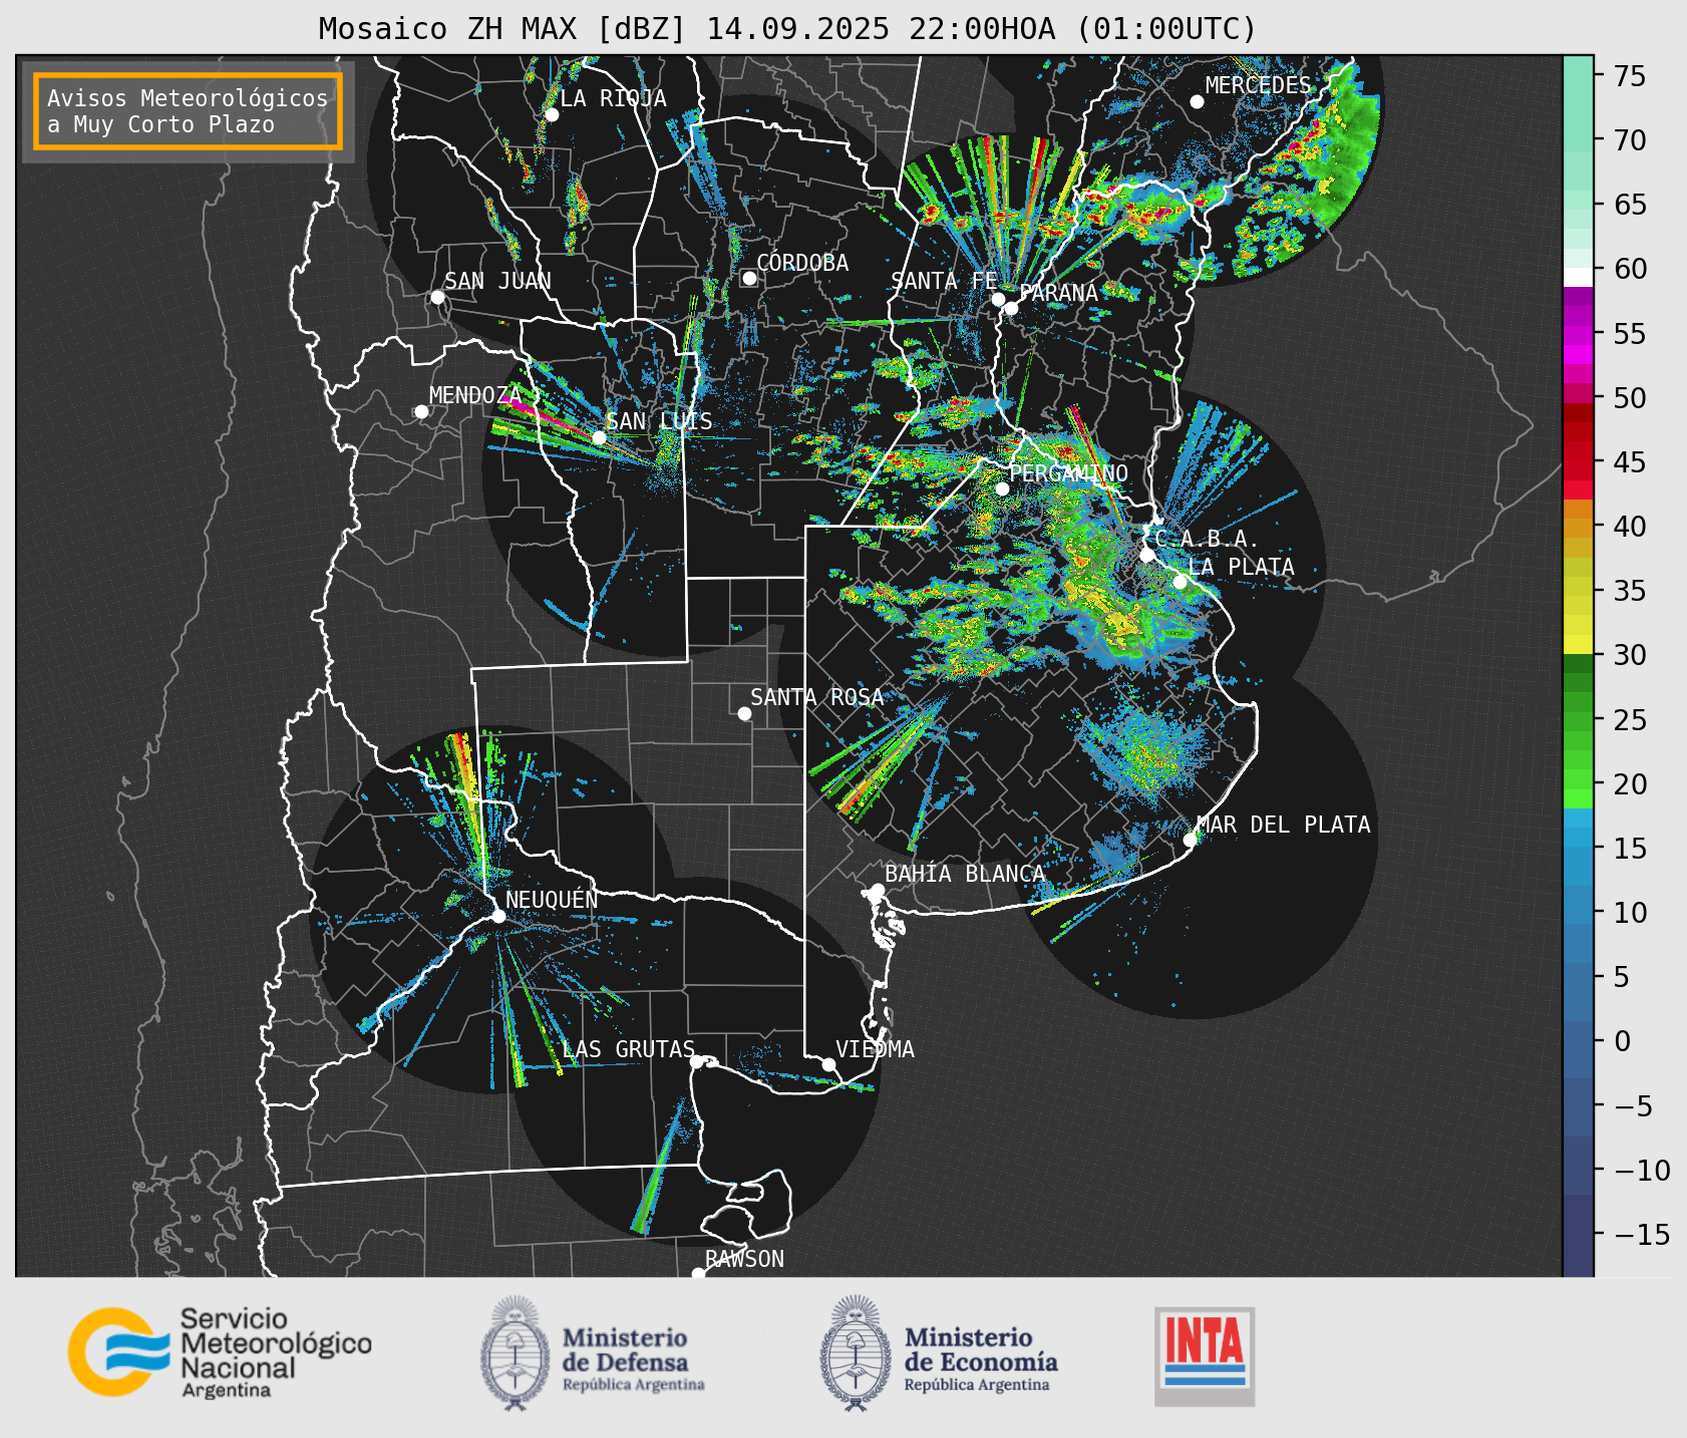The height and width of the screenshot is (1438, 1687).
Task: Click the LA RIOJA map label
Action: pos(613,99)
